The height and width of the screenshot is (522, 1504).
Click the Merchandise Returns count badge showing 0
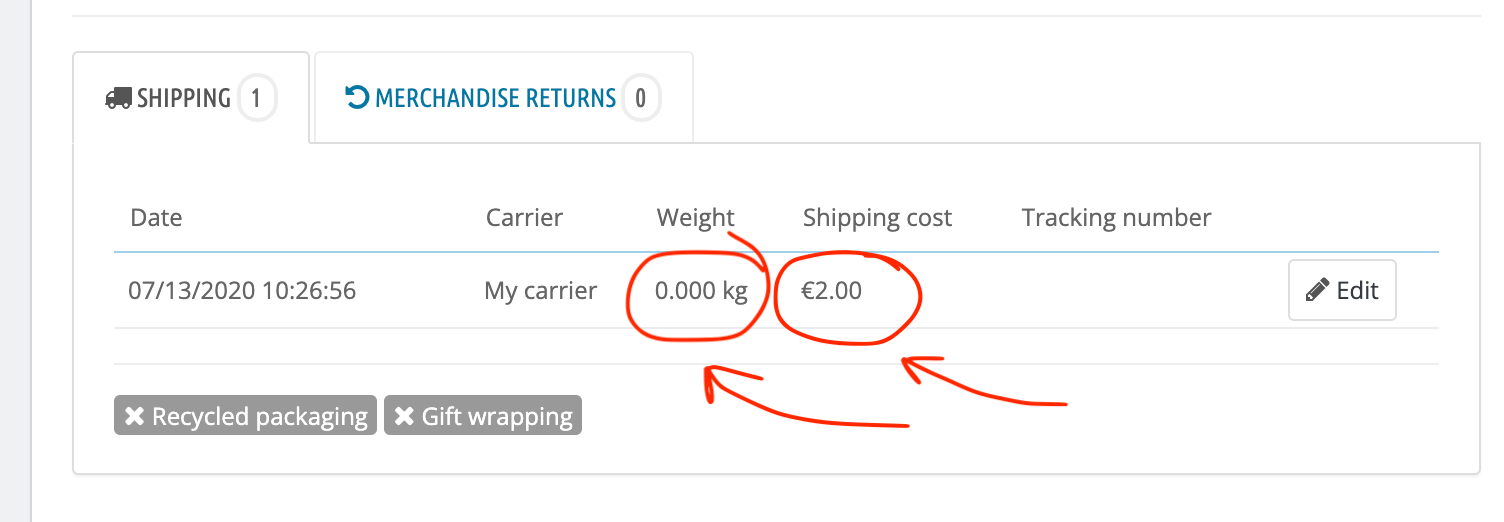coord(641,98)
